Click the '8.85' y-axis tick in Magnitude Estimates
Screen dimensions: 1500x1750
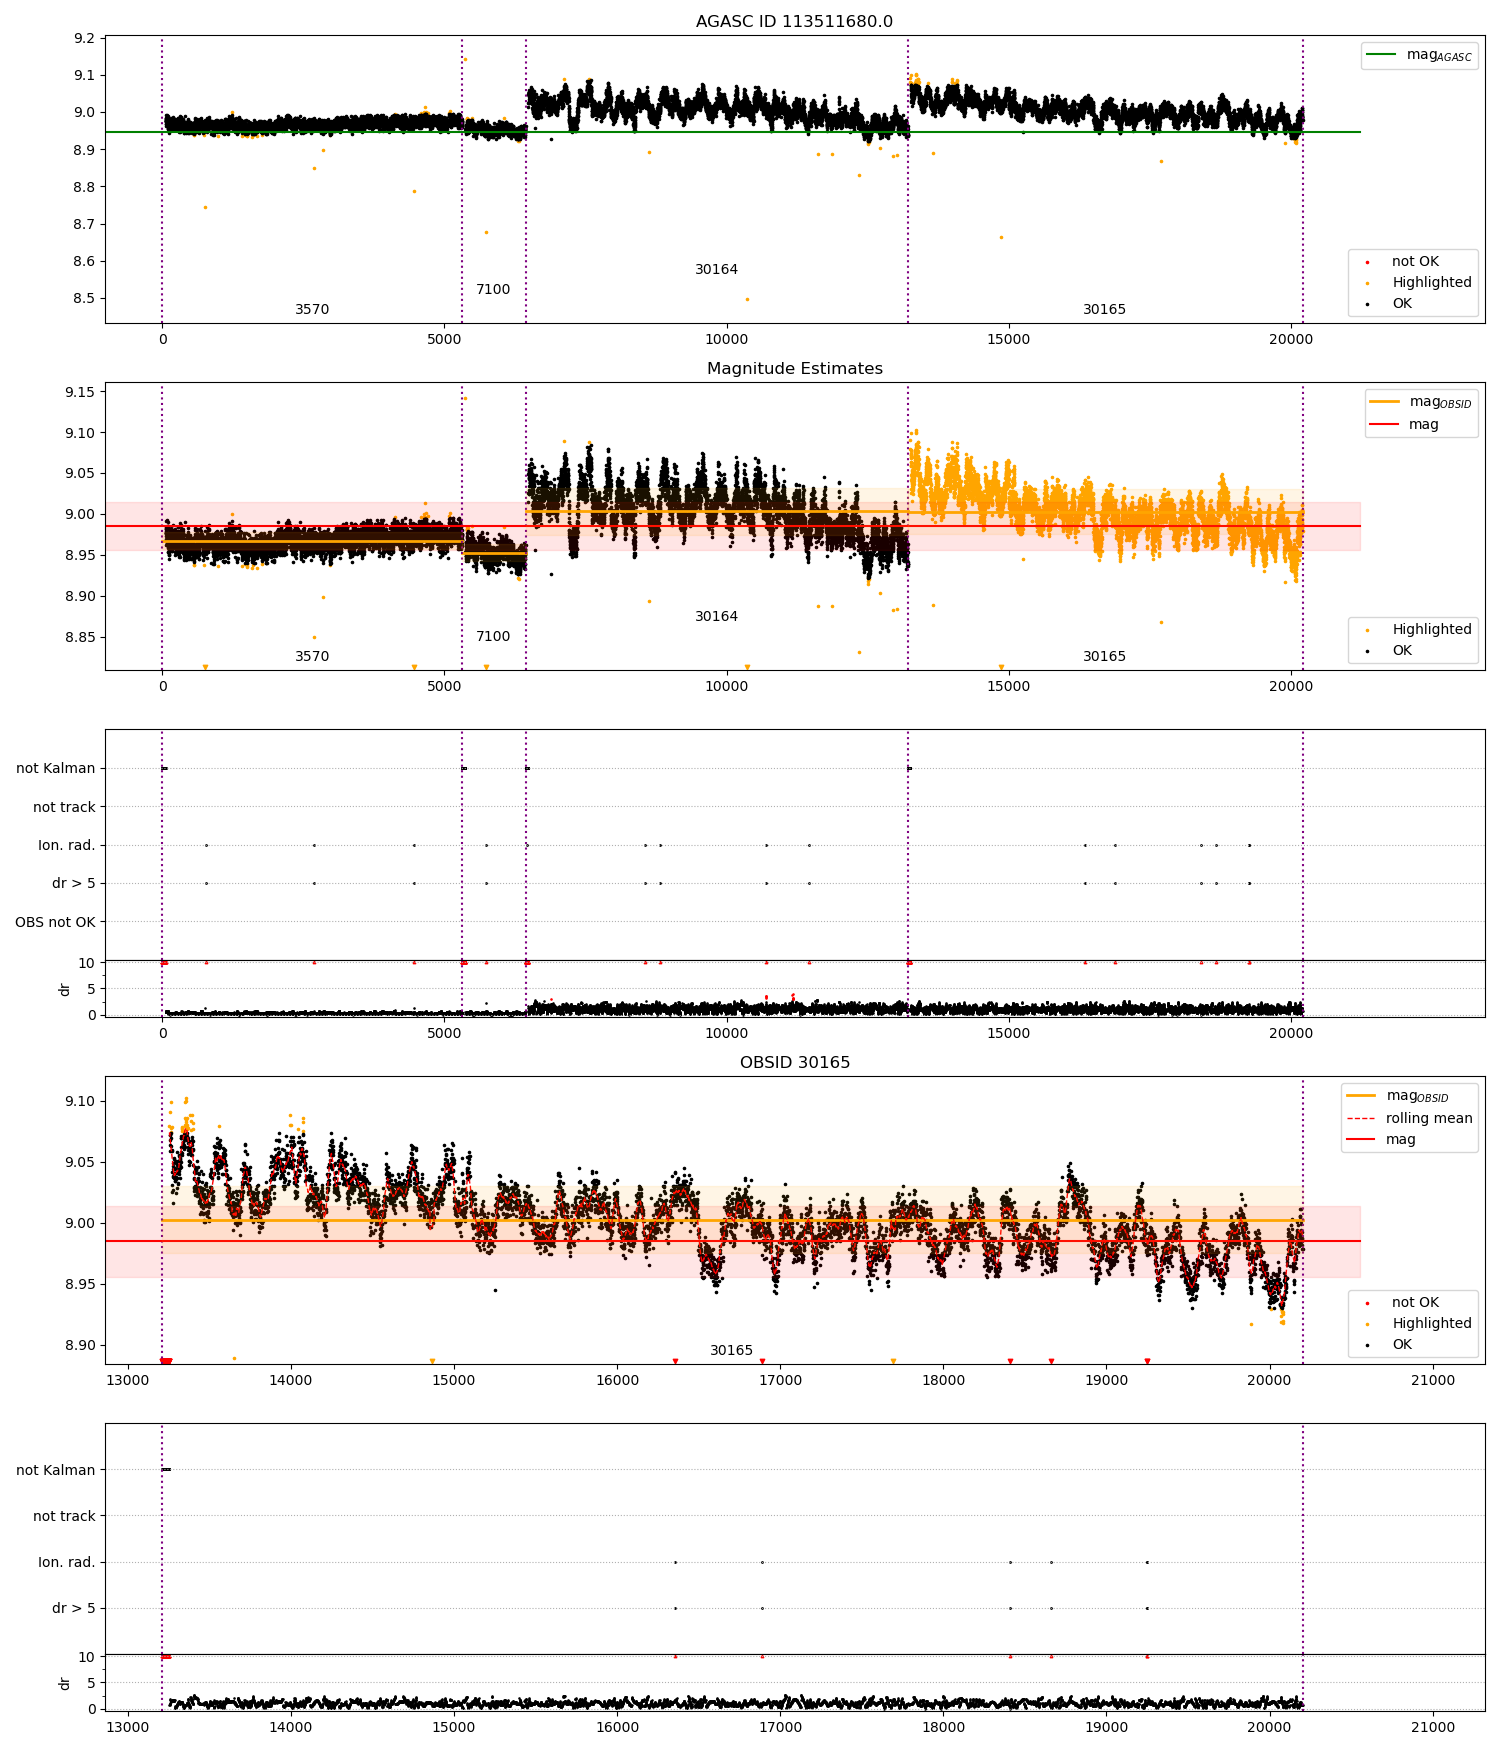click(80, 638)
